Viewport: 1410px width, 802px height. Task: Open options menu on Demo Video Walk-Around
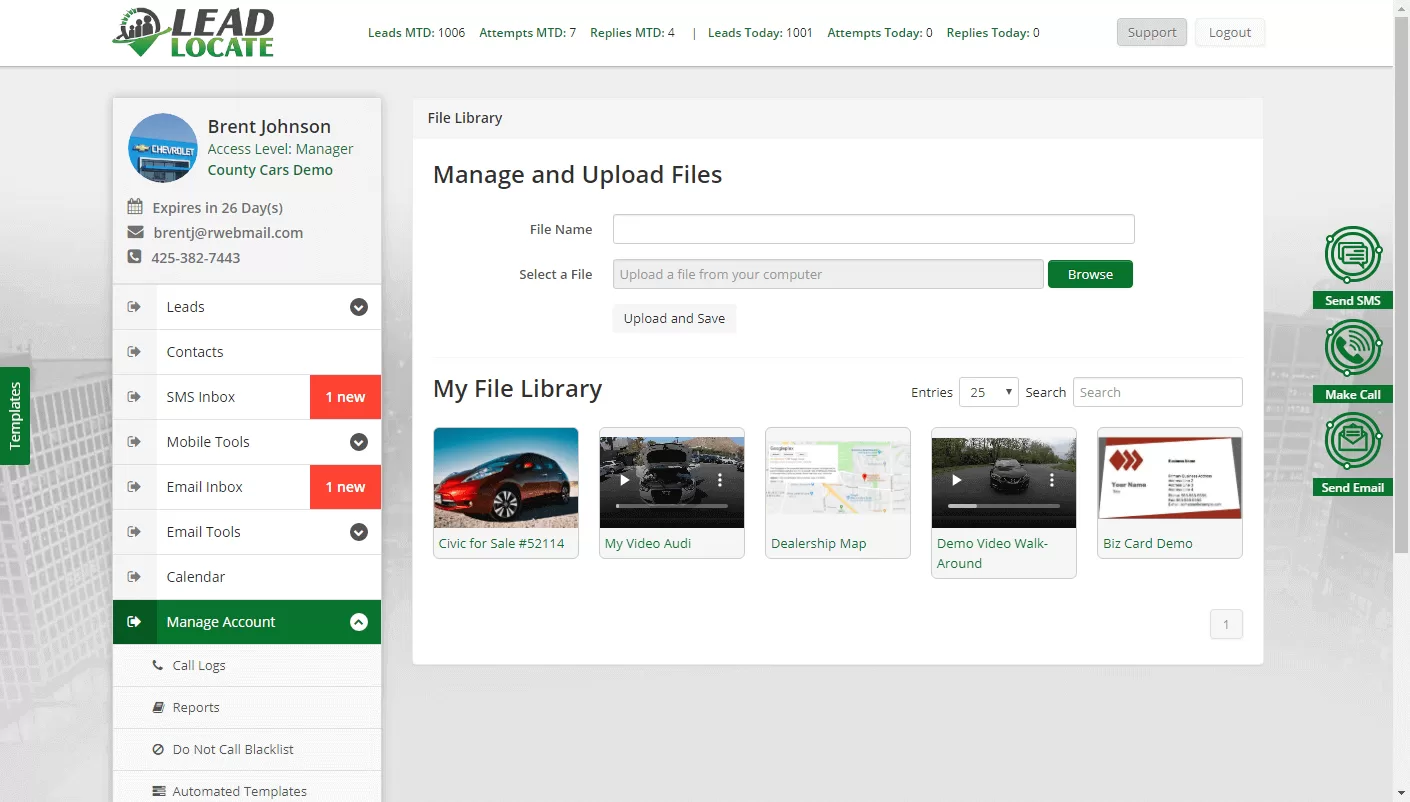pyautogui.click(x=1052, y=481)
